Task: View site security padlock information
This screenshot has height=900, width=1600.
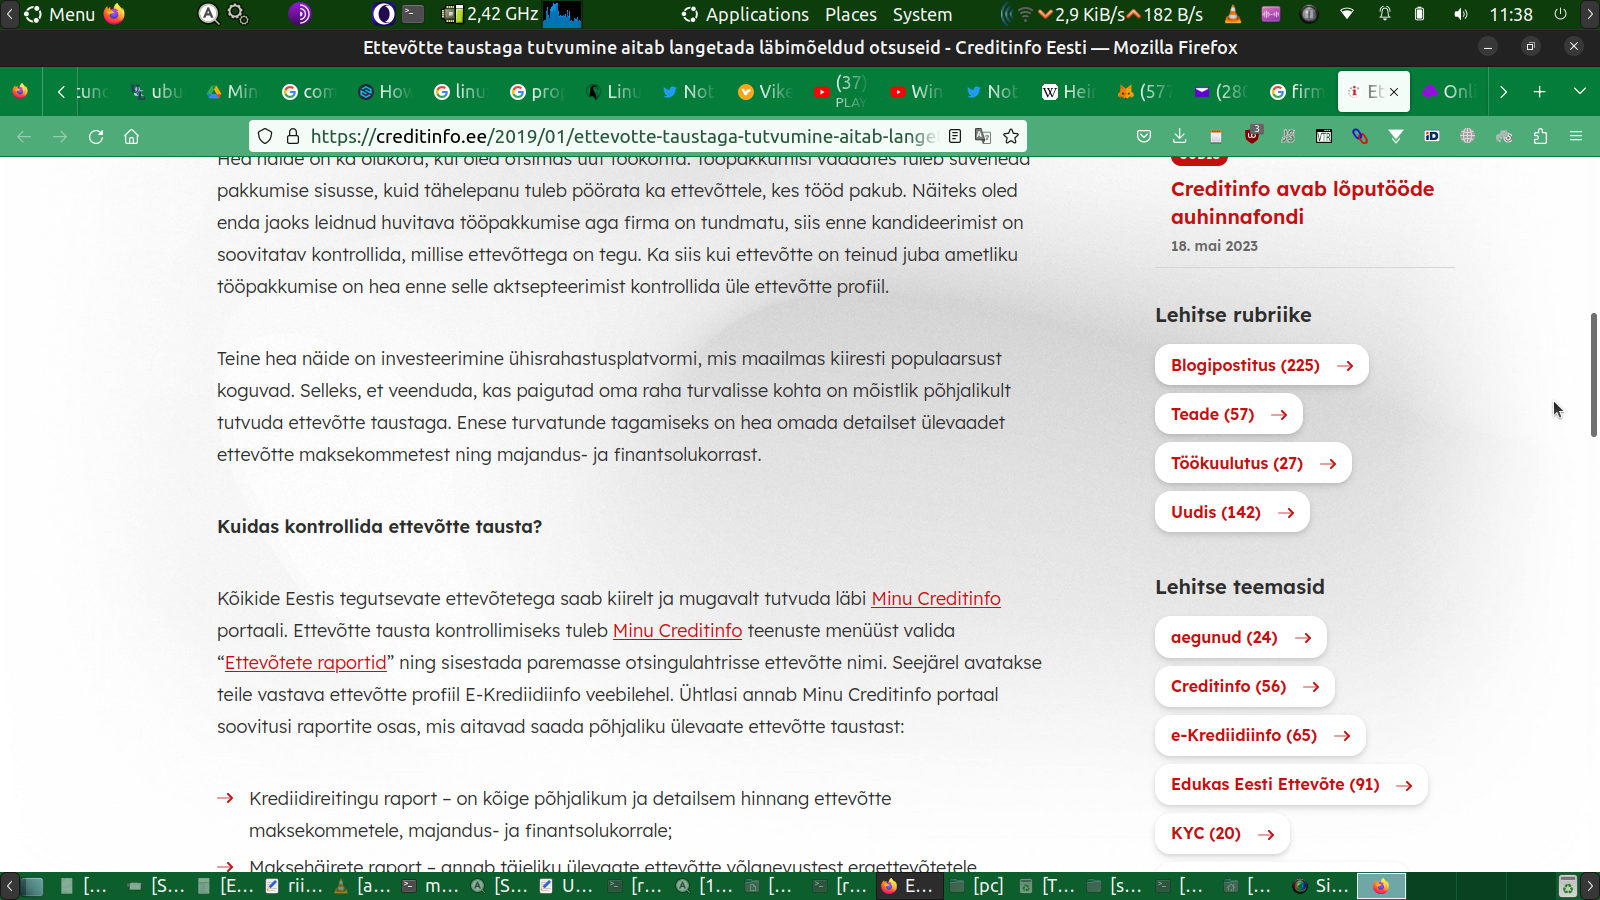Action: [293, 136]
